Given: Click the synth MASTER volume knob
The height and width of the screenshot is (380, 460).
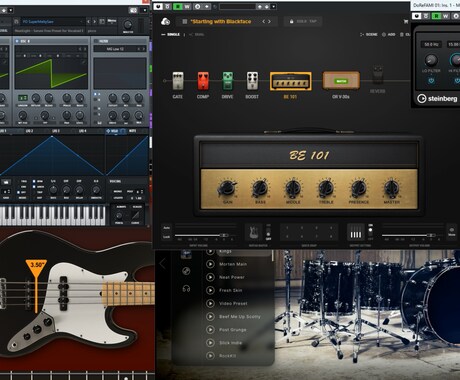Looking at the screenshot, I should click(x=128, y=24).
